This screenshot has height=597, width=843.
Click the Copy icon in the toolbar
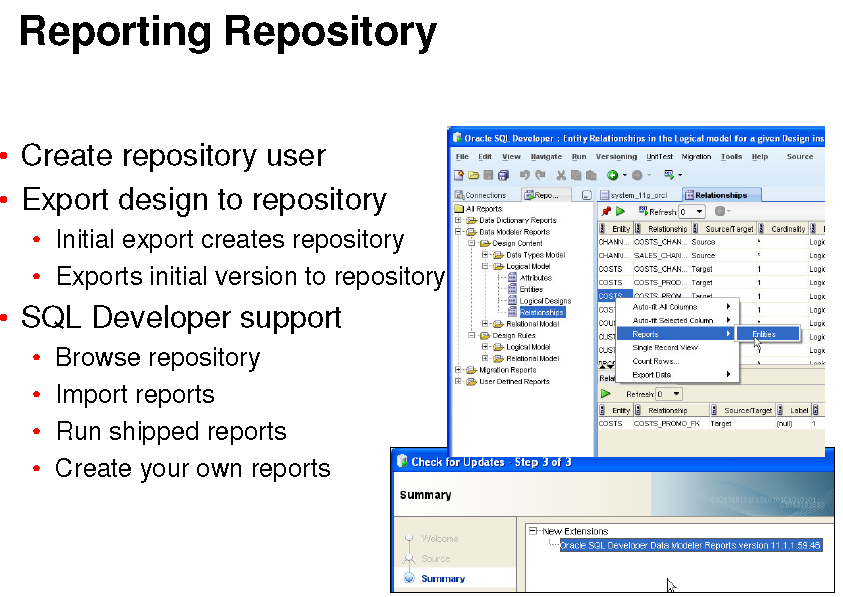[x=576, y=175]
